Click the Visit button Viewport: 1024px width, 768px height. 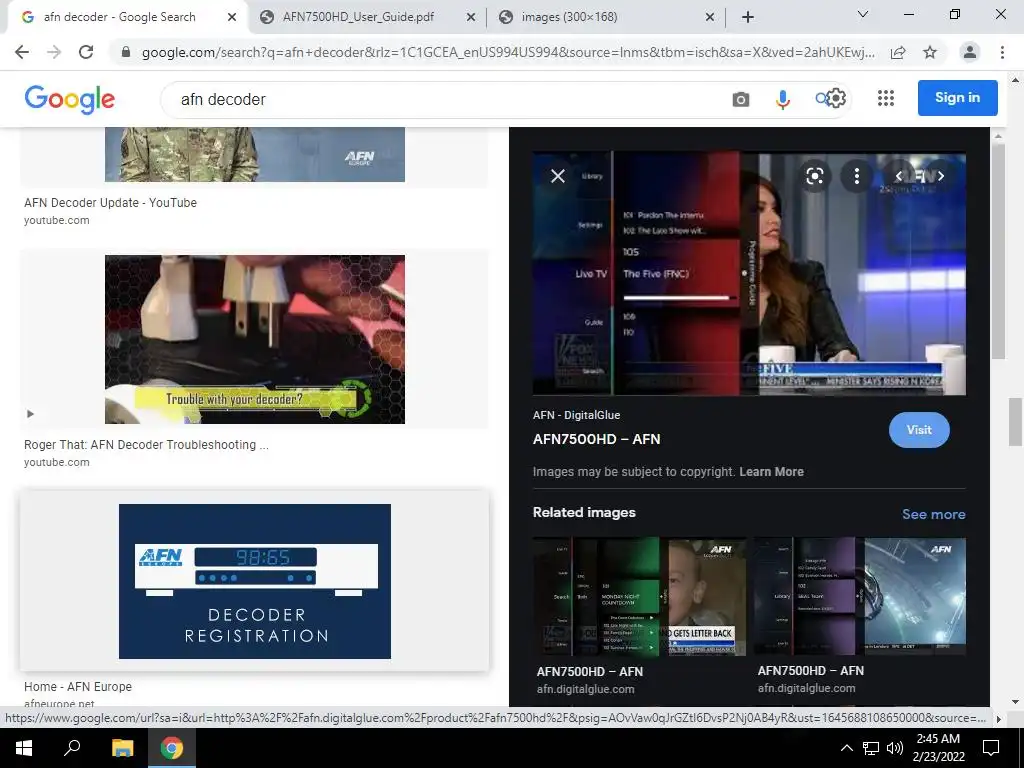pyautogui.click(x=919, y=430)
